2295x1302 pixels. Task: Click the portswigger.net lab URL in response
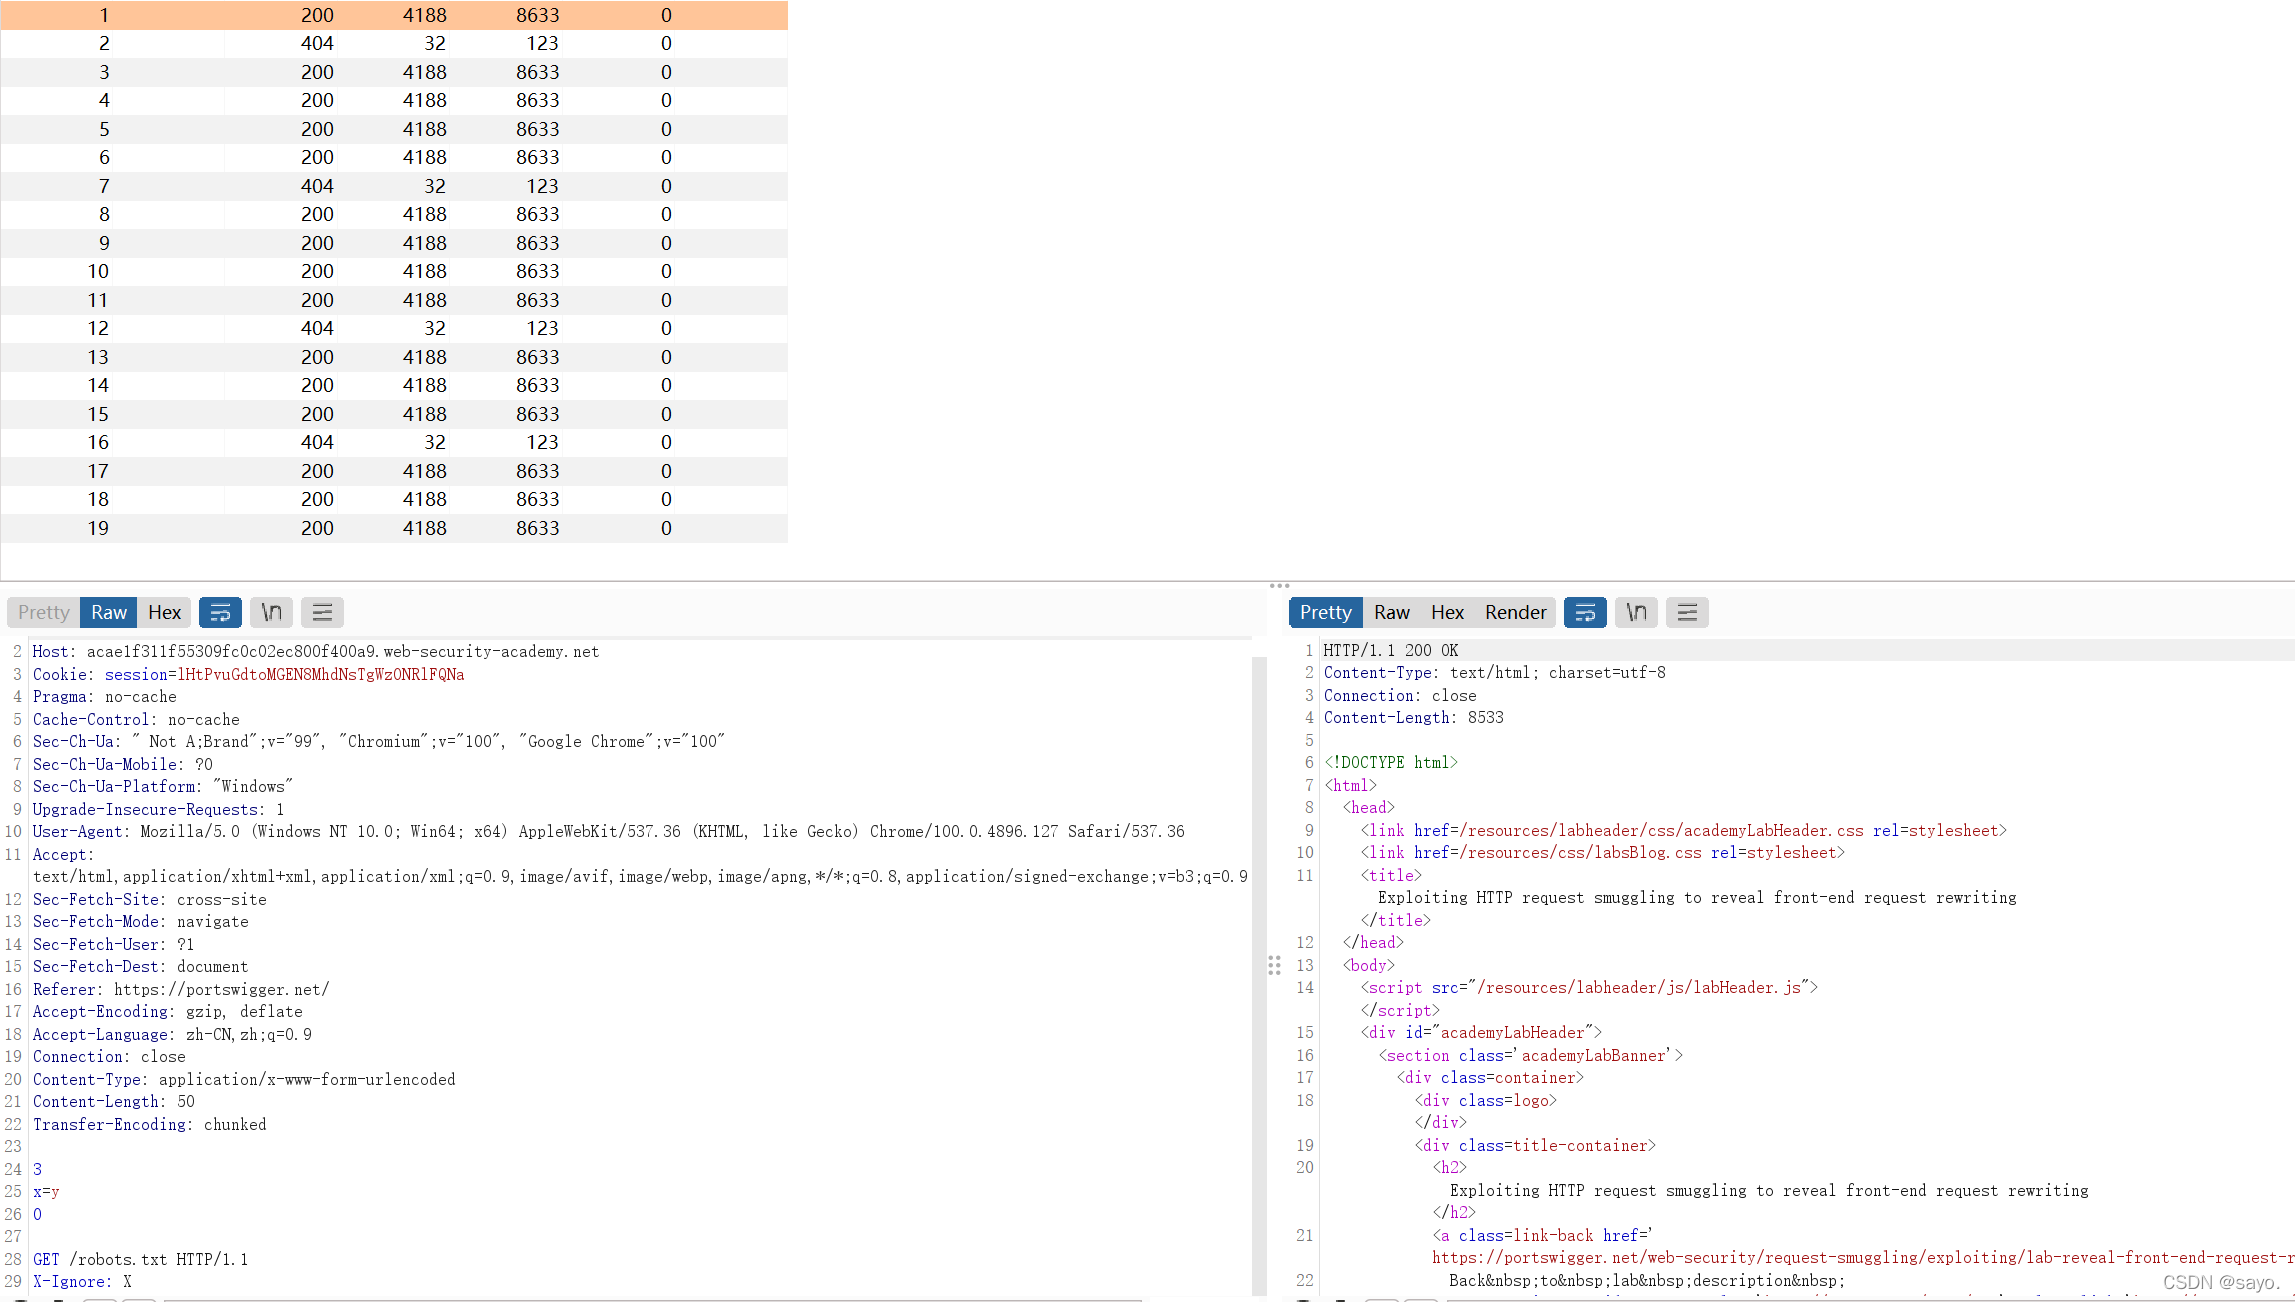1863,1257
